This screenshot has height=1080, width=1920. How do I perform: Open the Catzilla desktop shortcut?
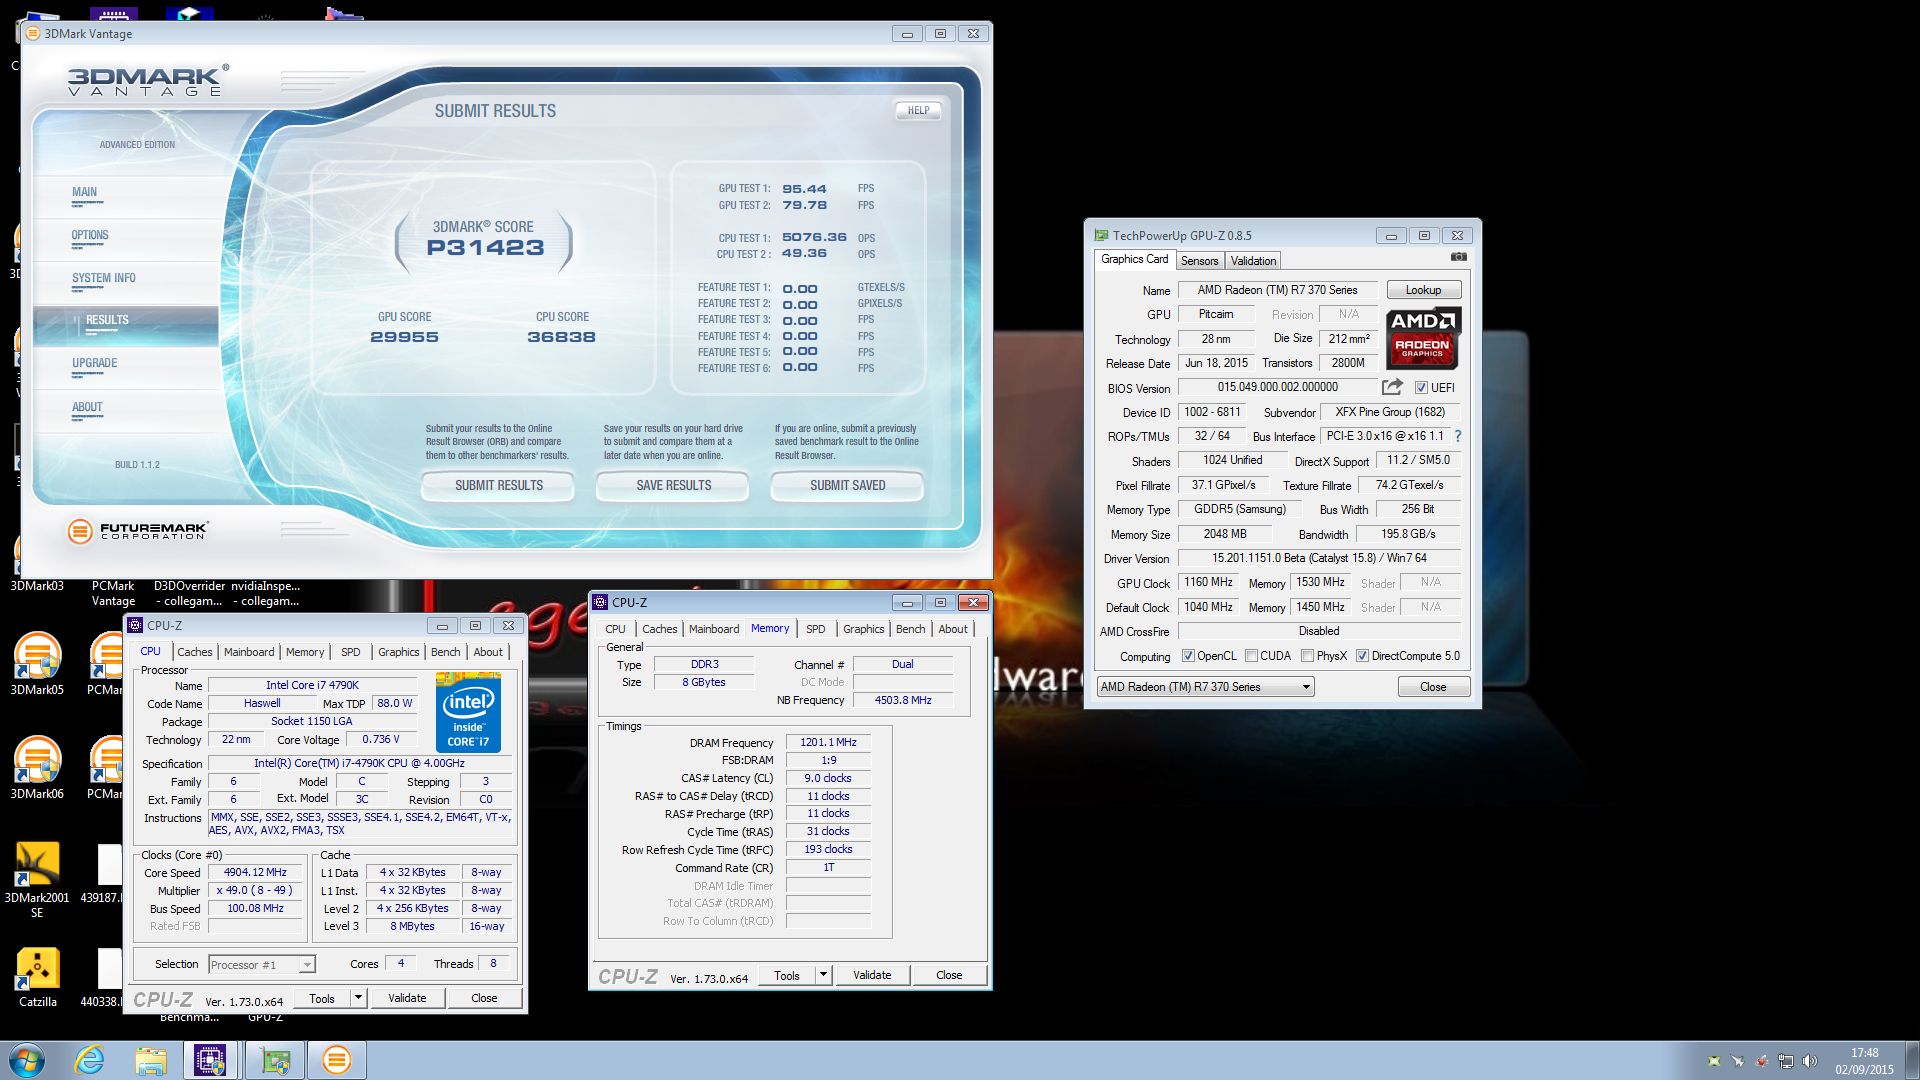coord(37,977)
